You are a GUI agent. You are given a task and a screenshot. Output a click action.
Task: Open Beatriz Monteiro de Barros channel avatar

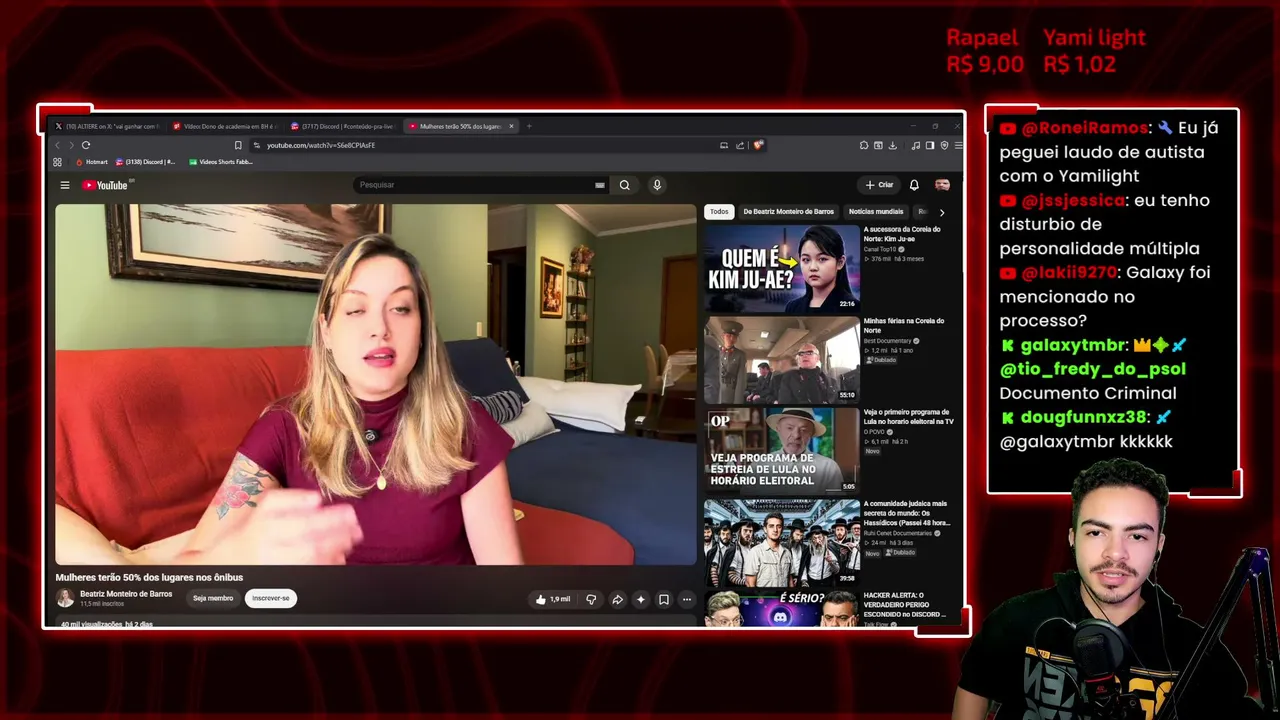(65, 598)
